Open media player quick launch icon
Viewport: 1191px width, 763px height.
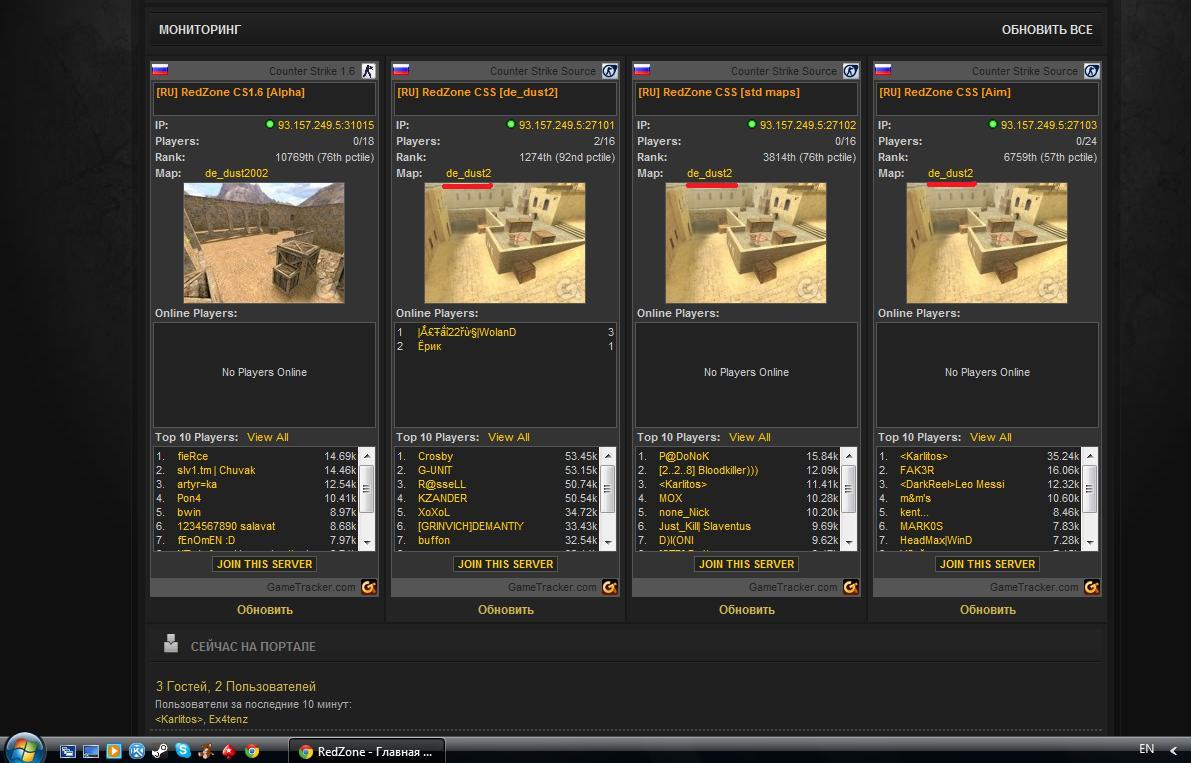(114, 751)
